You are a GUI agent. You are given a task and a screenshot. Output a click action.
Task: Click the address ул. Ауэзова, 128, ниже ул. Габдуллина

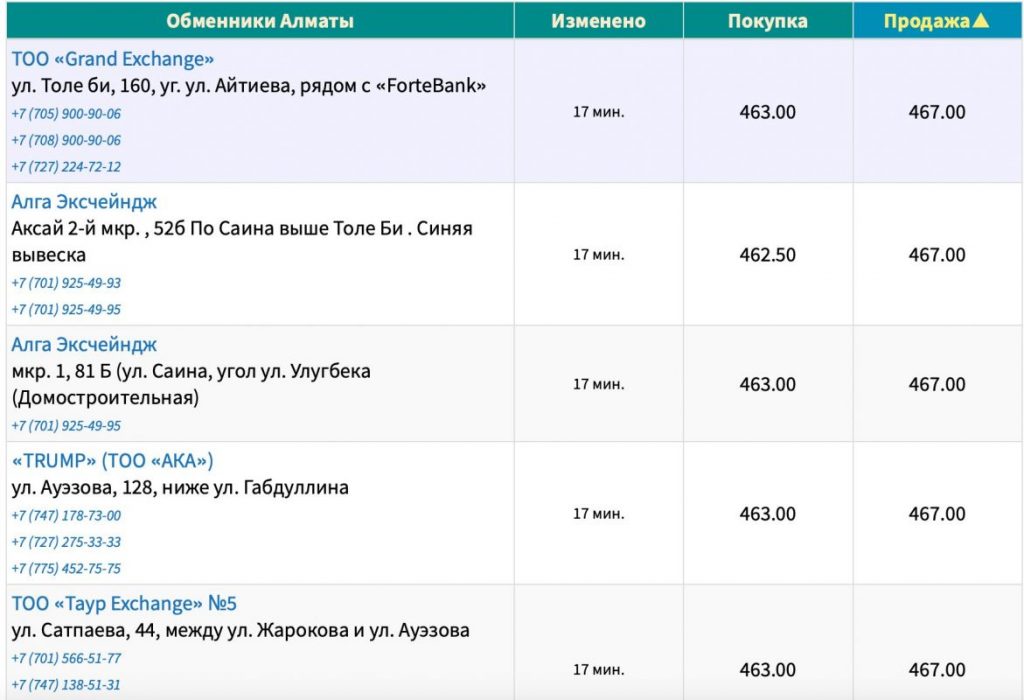(x=180, y=488)
